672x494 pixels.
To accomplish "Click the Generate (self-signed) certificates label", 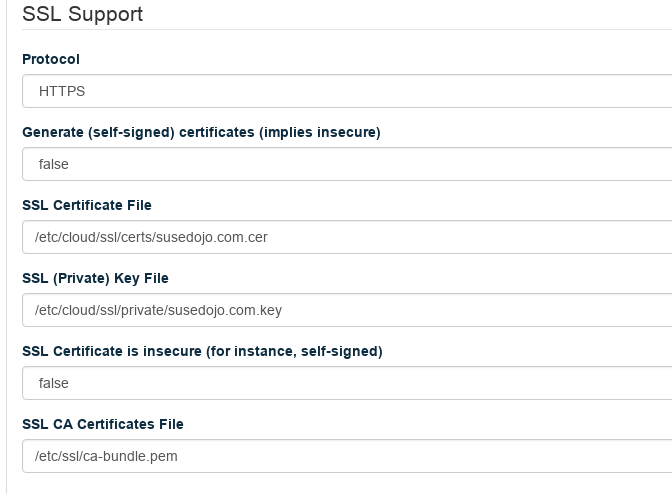I will (x=201, y=132).
